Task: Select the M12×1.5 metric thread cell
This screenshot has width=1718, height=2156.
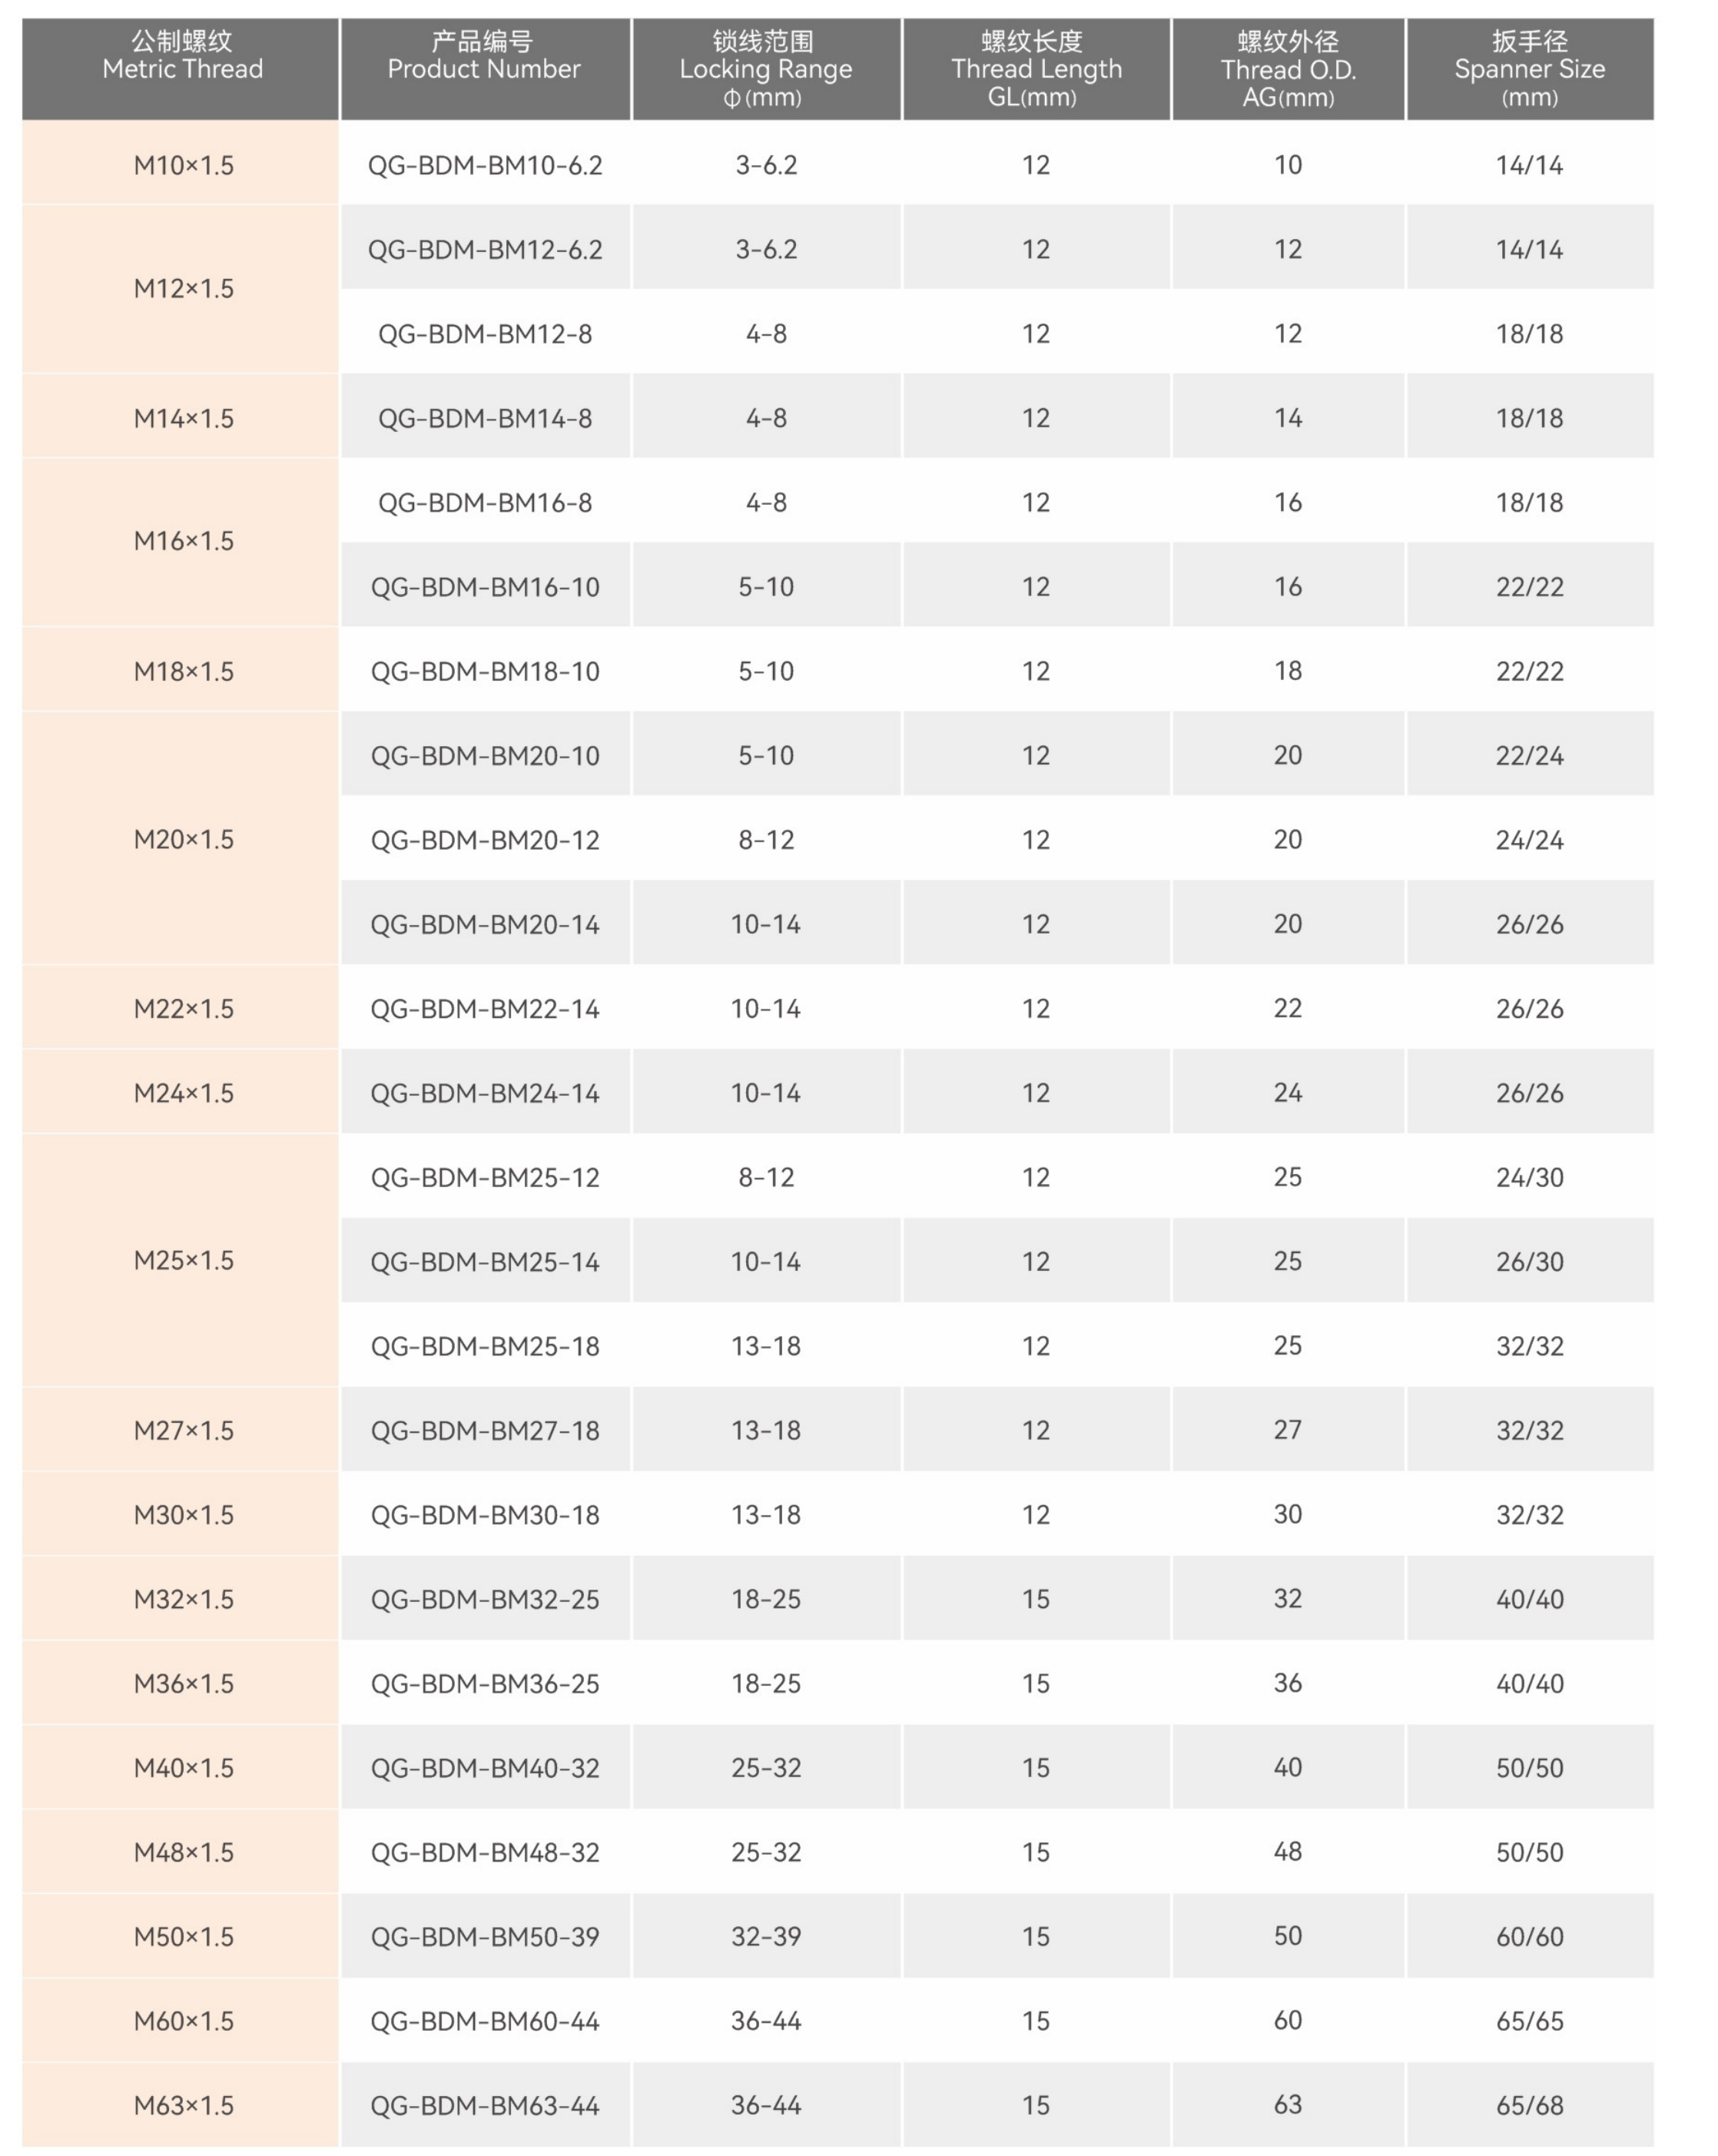Action: tap(183, 289)
